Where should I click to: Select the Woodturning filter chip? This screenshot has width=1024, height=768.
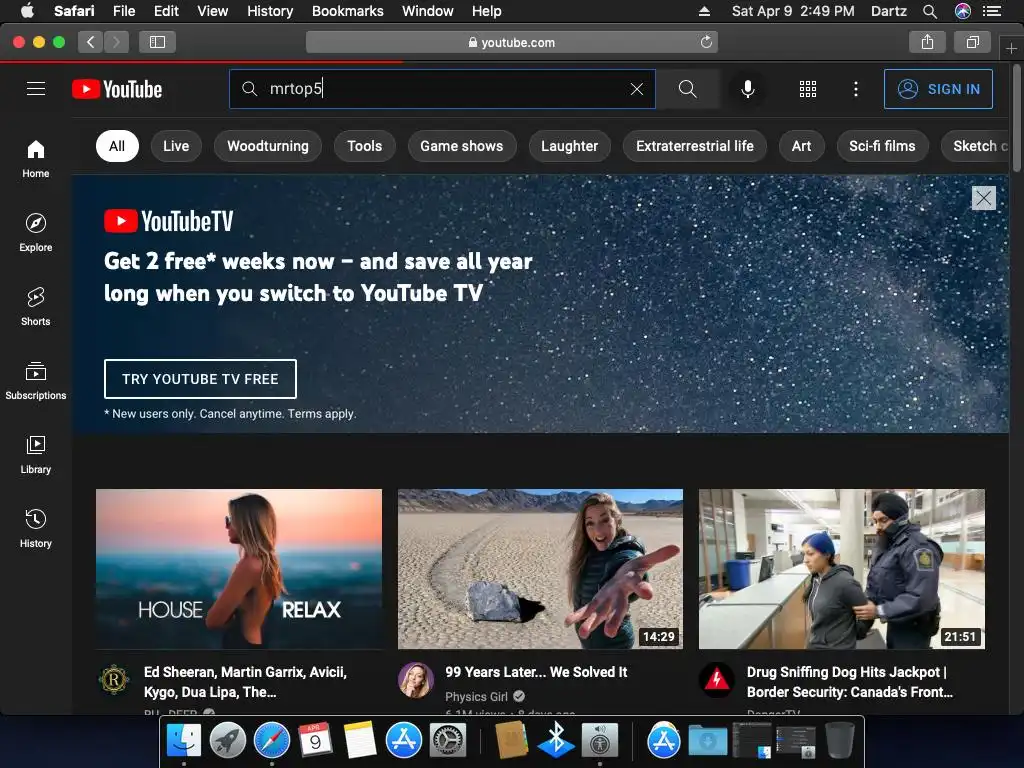(268, 146)
